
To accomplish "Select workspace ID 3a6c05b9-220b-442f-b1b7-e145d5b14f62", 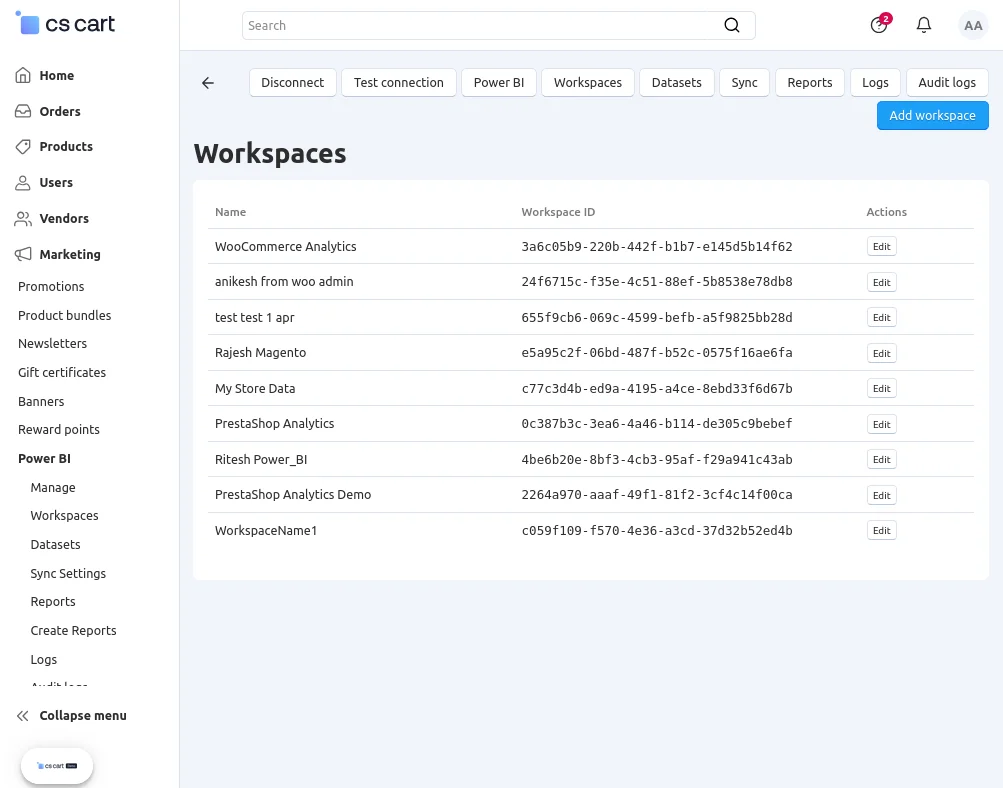I will pyautogui.click(x=657, y=246).
